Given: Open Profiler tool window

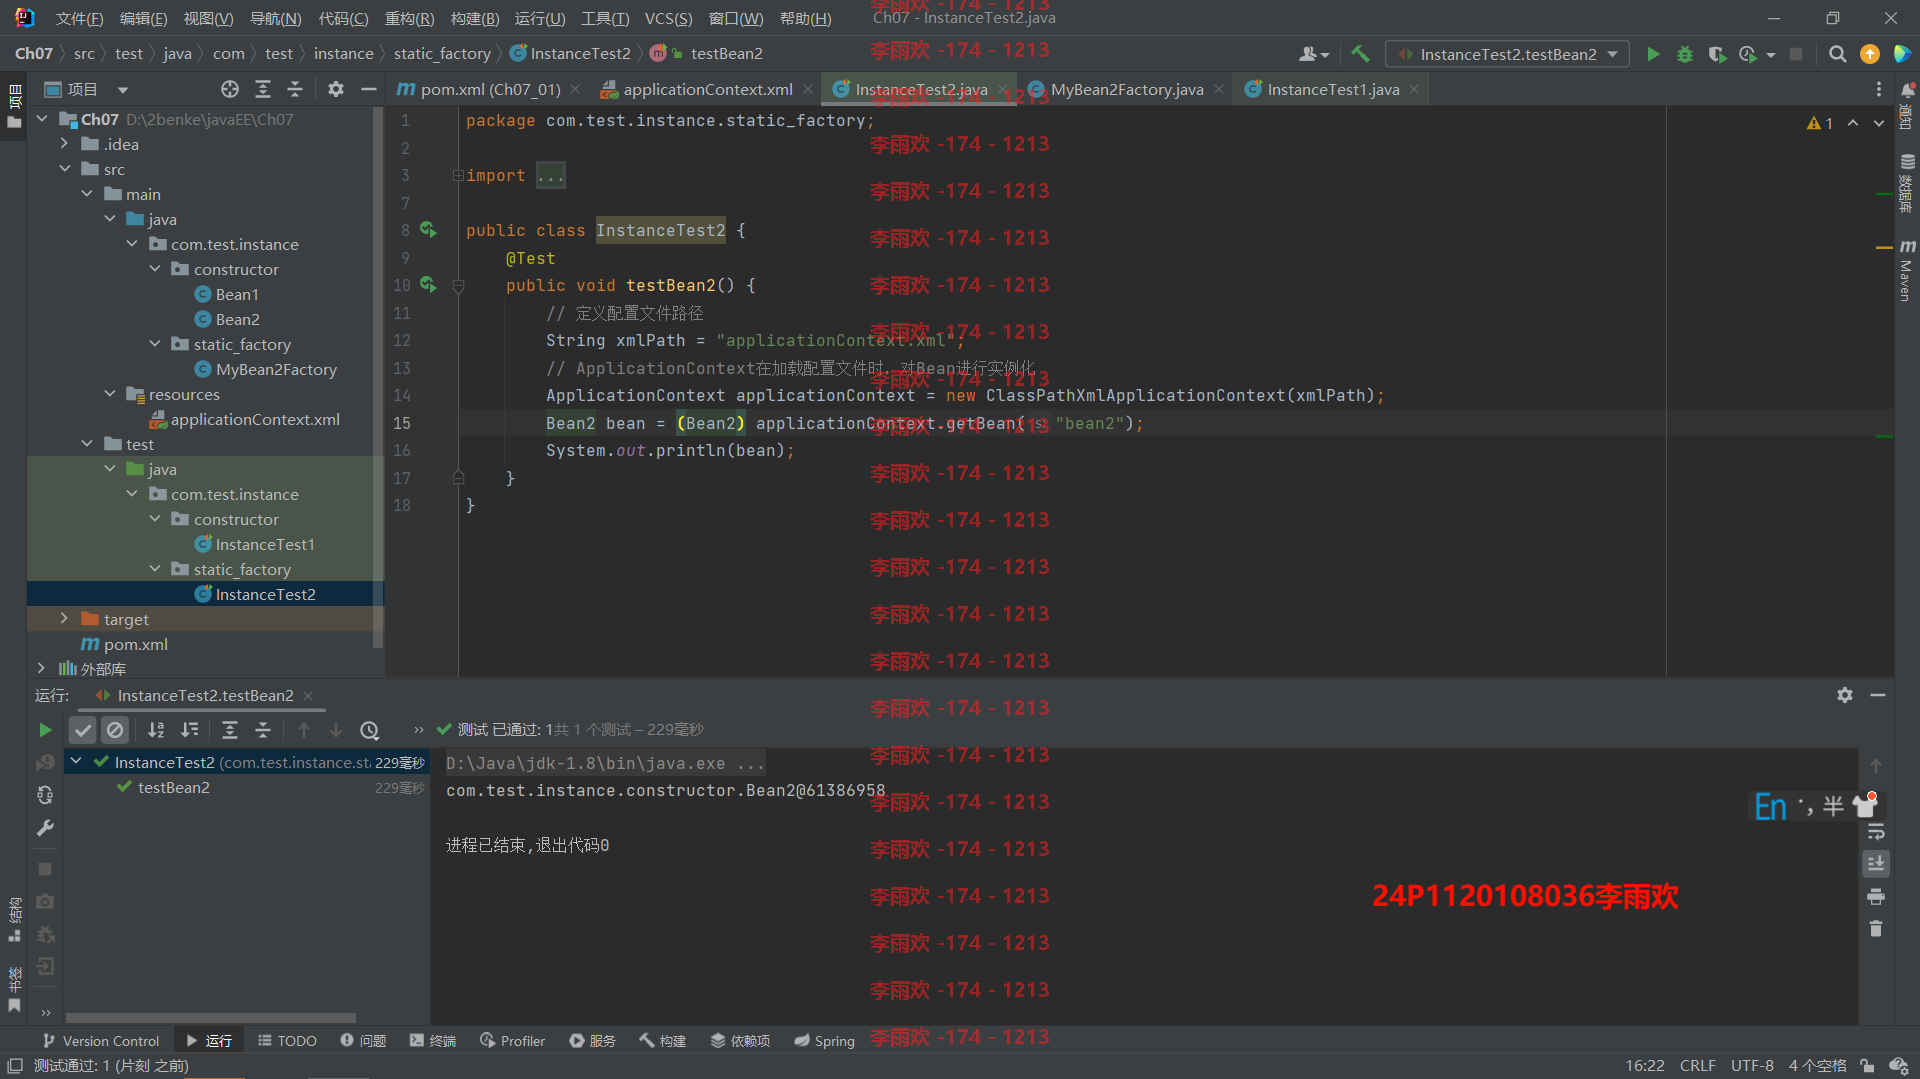Looking at the screenshot, I should (513, 1041).
